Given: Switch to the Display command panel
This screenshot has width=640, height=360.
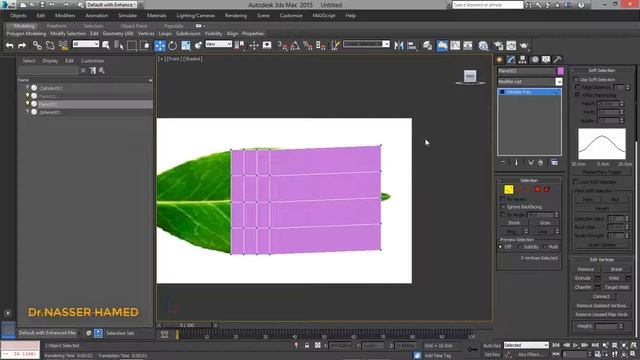Looking at the screenshot, I should tap(546, 60).
